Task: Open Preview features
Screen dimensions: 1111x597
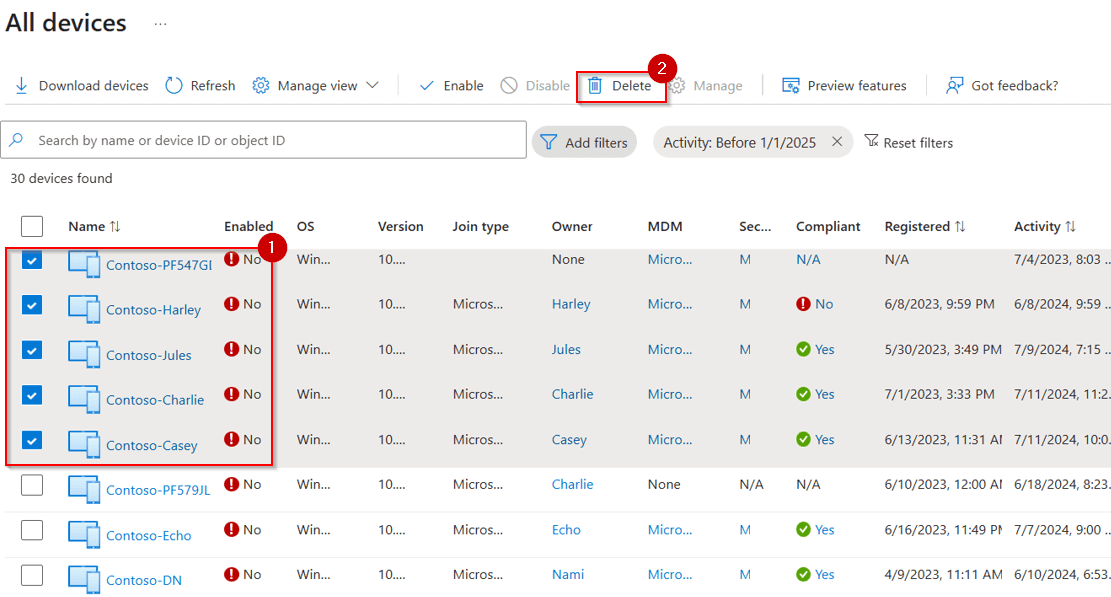Action: point(844,86)
